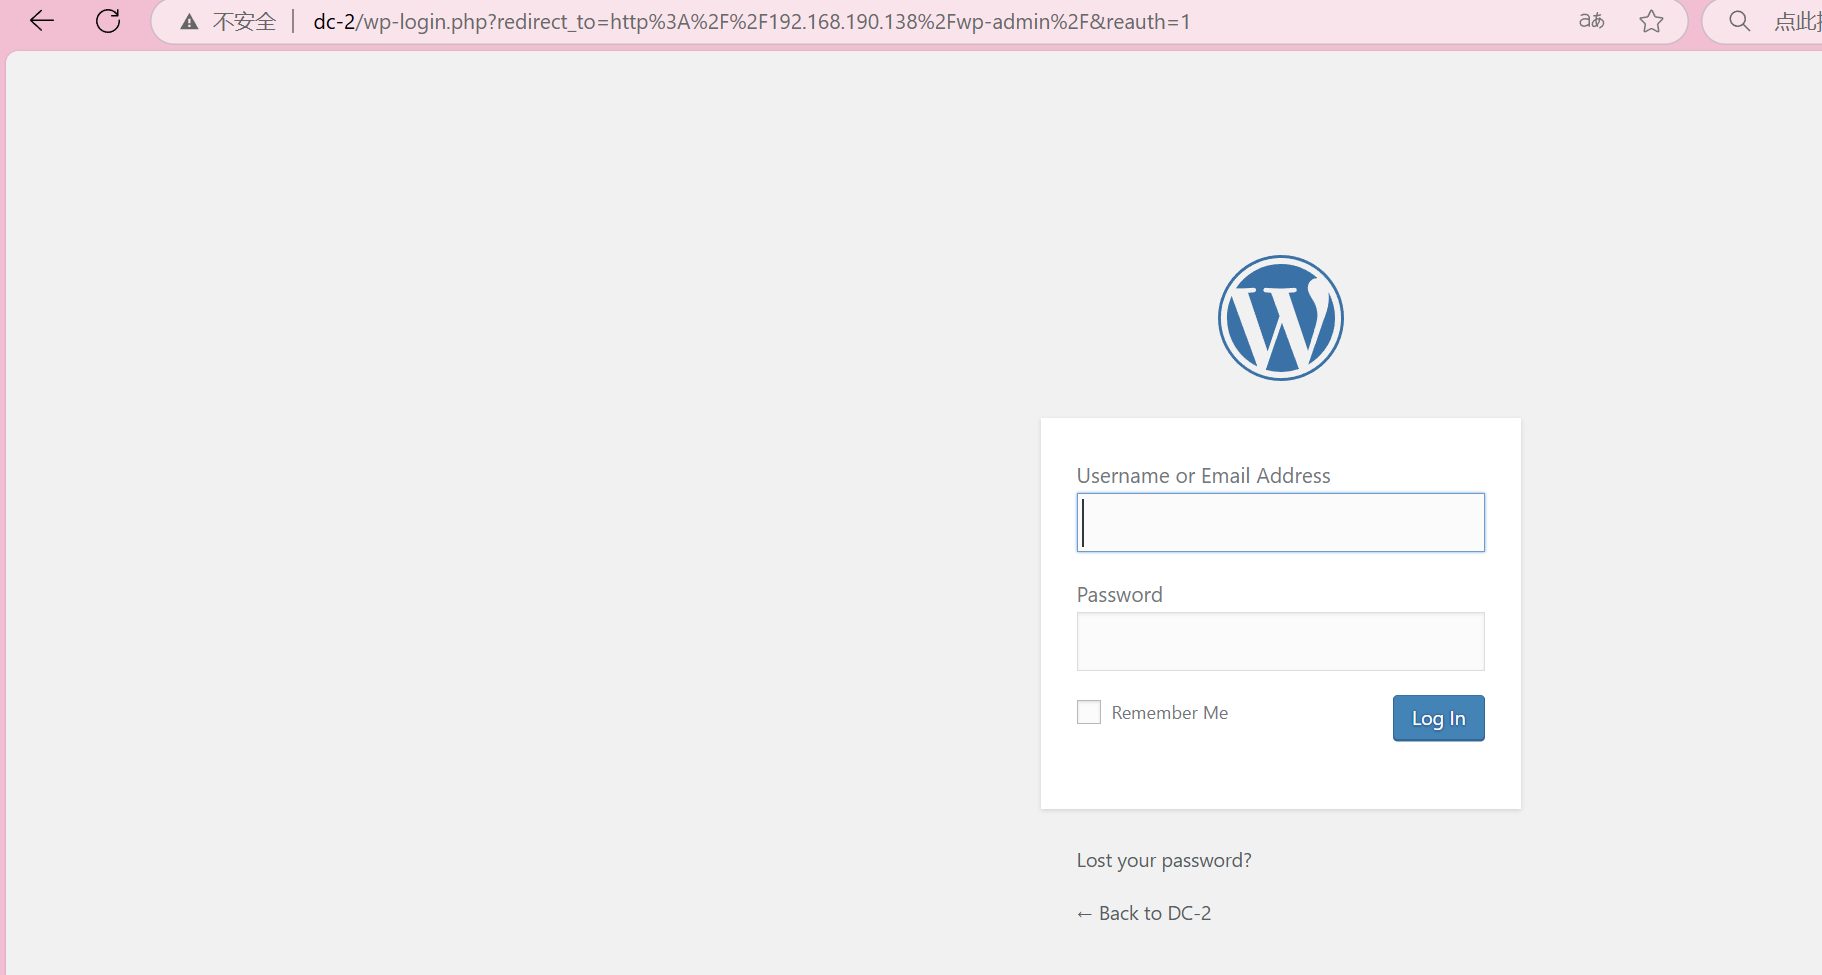Screen dimensions: 1822x975
Task: Select the wp-login.php URL in the address bar
Action: coord(752,22)
